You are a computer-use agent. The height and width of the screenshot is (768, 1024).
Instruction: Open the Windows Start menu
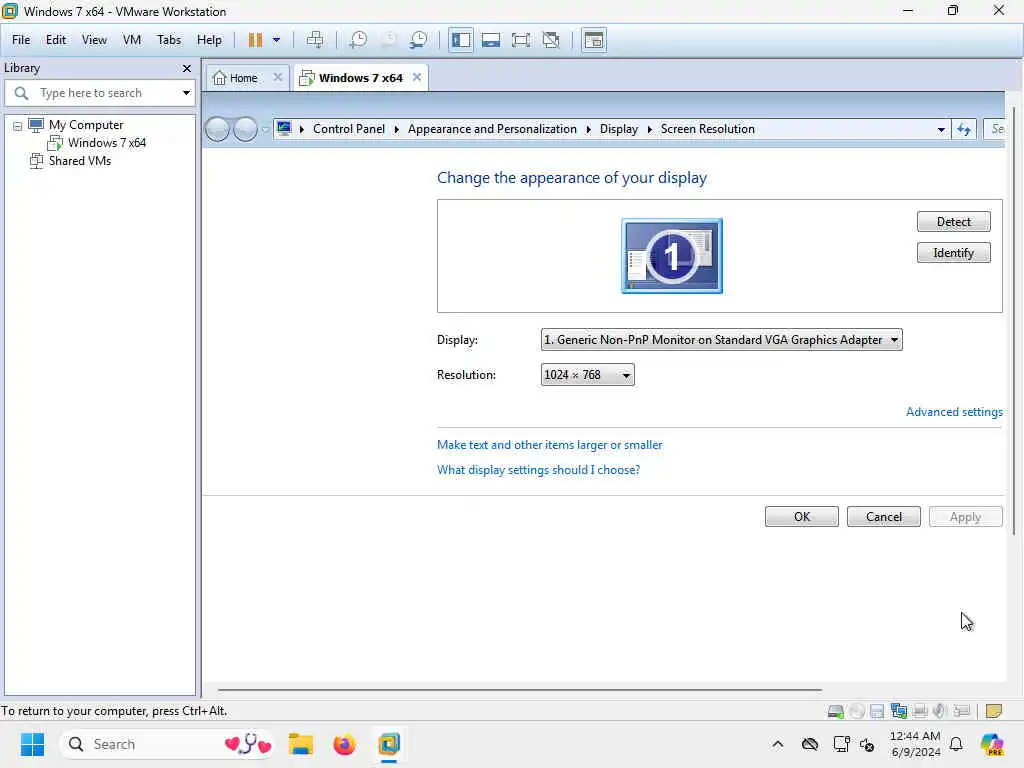click(x=32, y=744)
